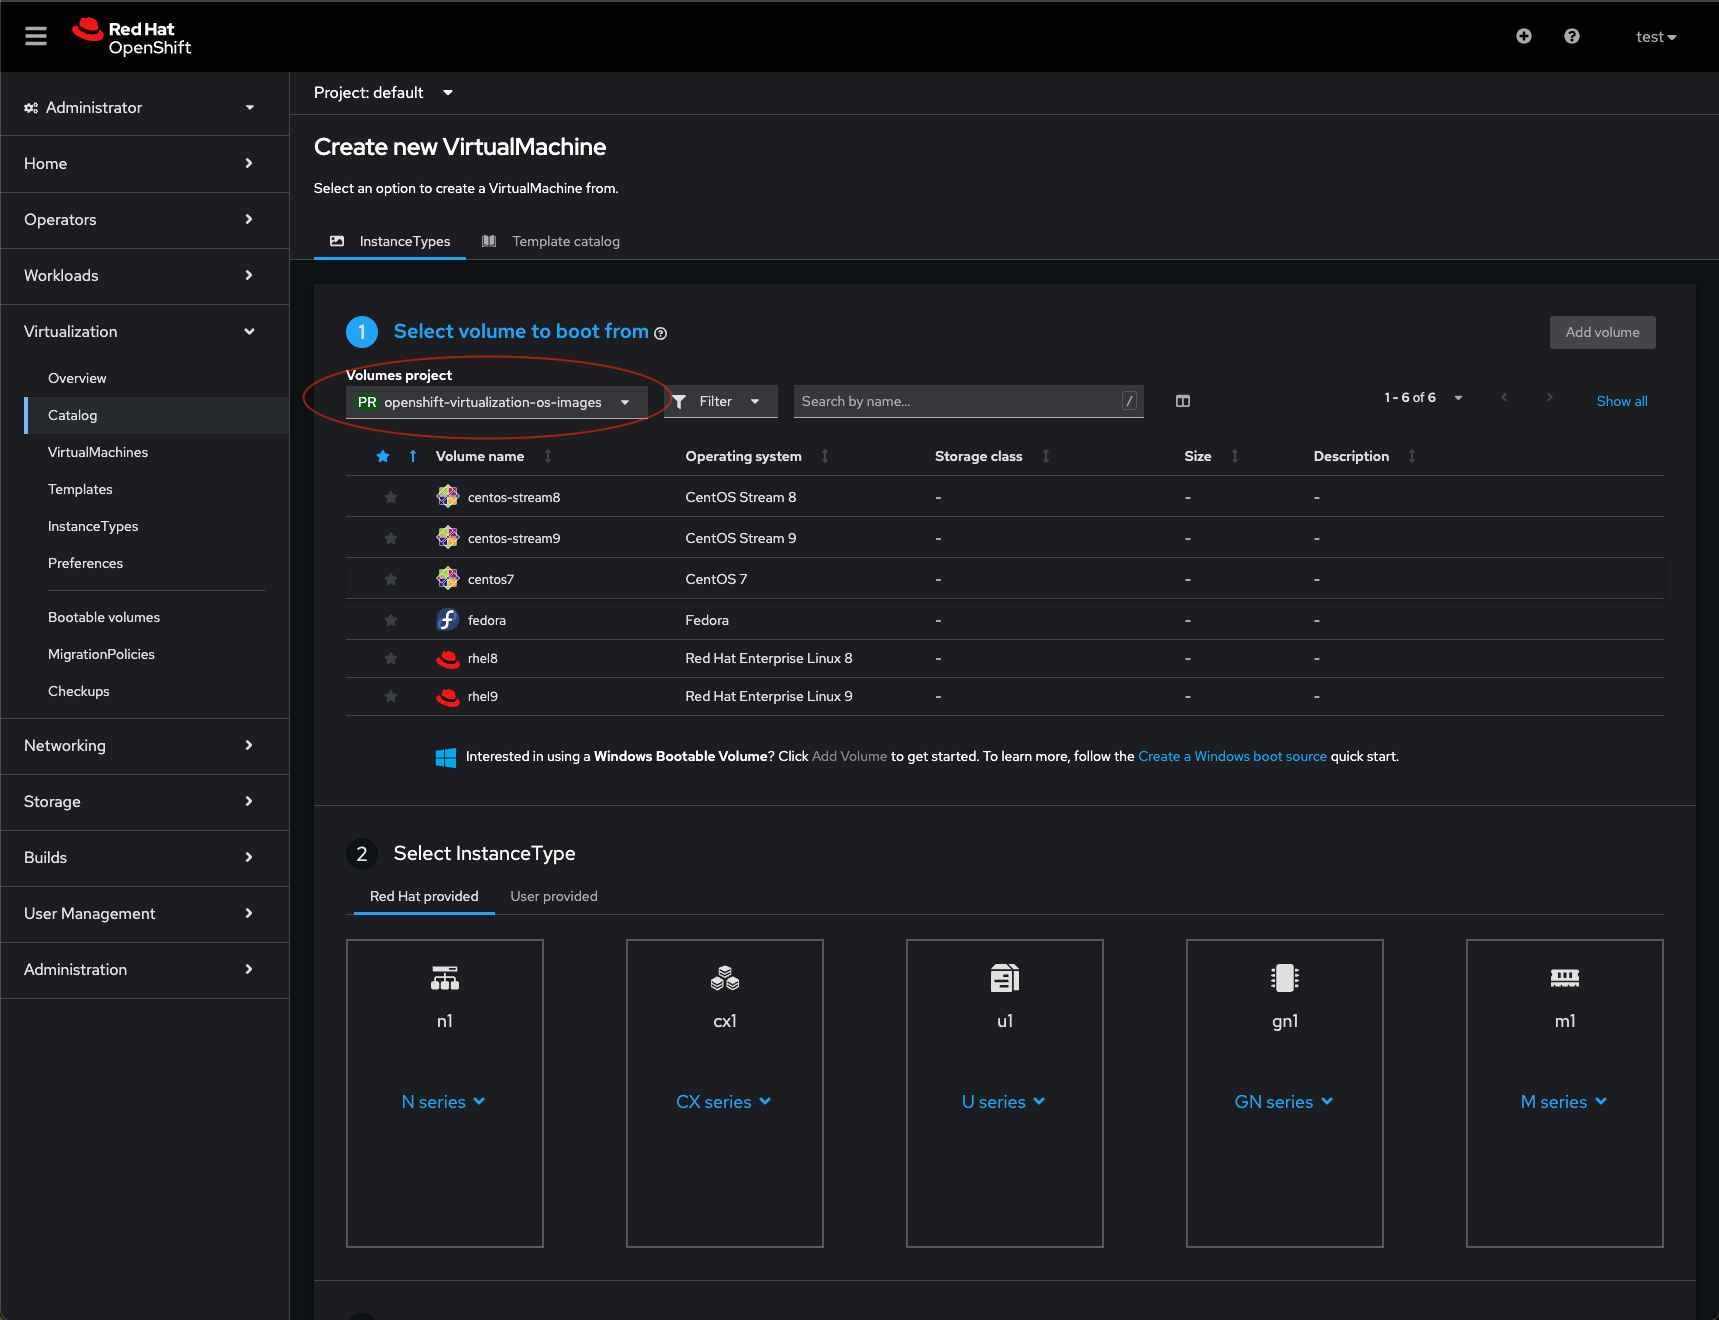This screenshot has height=1320, width=1719.
Task: Expand the Filter dropdown
Action: pyautogui.click(x=720, y=401)
